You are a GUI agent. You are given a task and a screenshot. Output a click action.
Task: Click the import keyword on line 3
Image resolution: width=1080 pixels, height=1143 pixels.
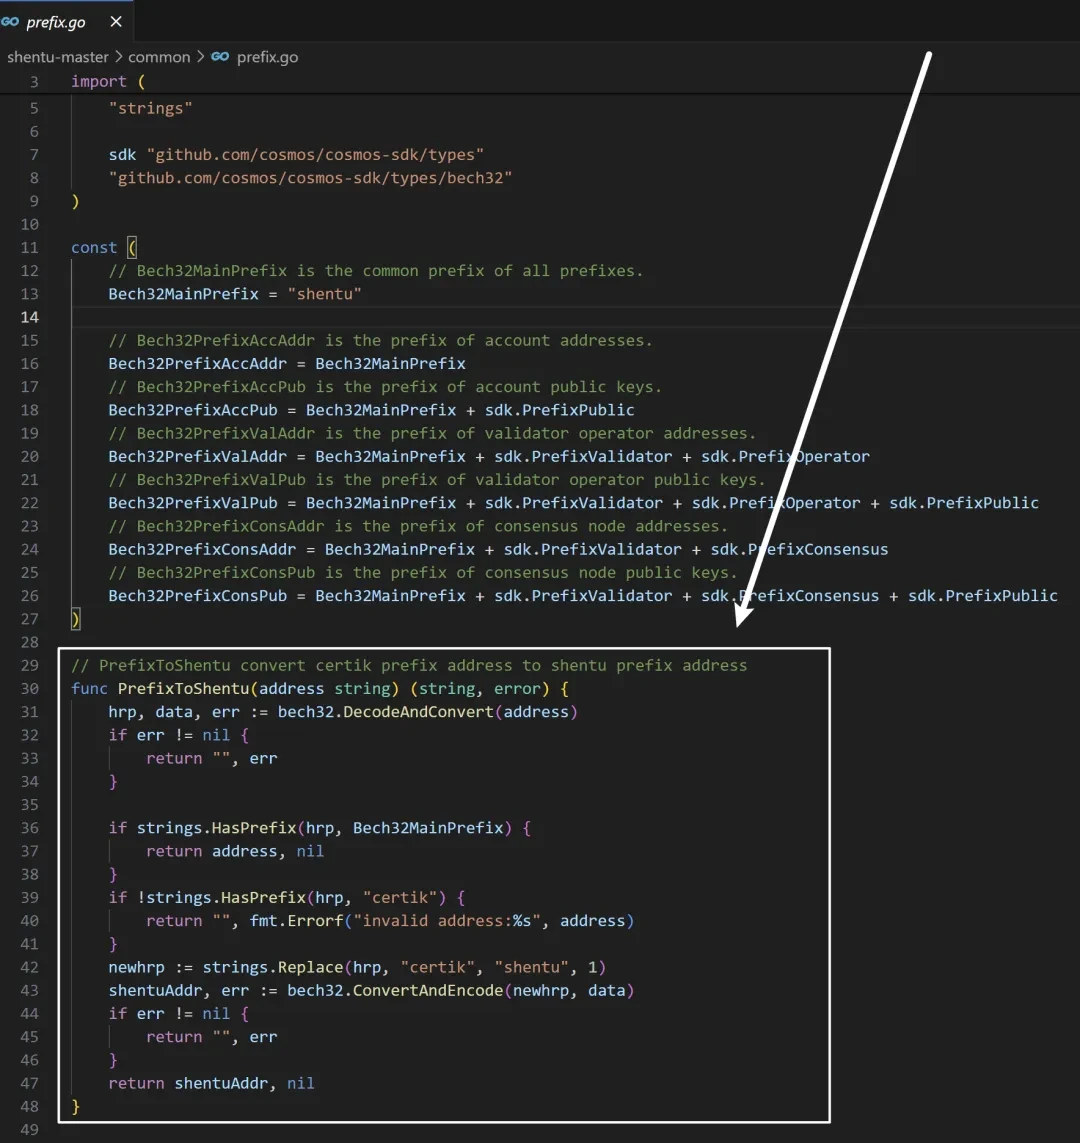coord(99,82)
